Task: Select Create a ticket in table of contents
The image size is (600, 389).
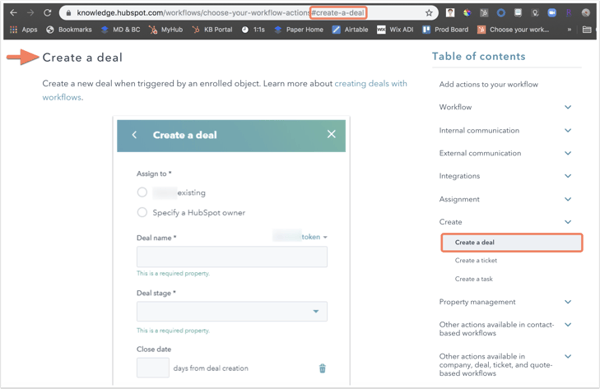Action: click(x=476, y=260)
